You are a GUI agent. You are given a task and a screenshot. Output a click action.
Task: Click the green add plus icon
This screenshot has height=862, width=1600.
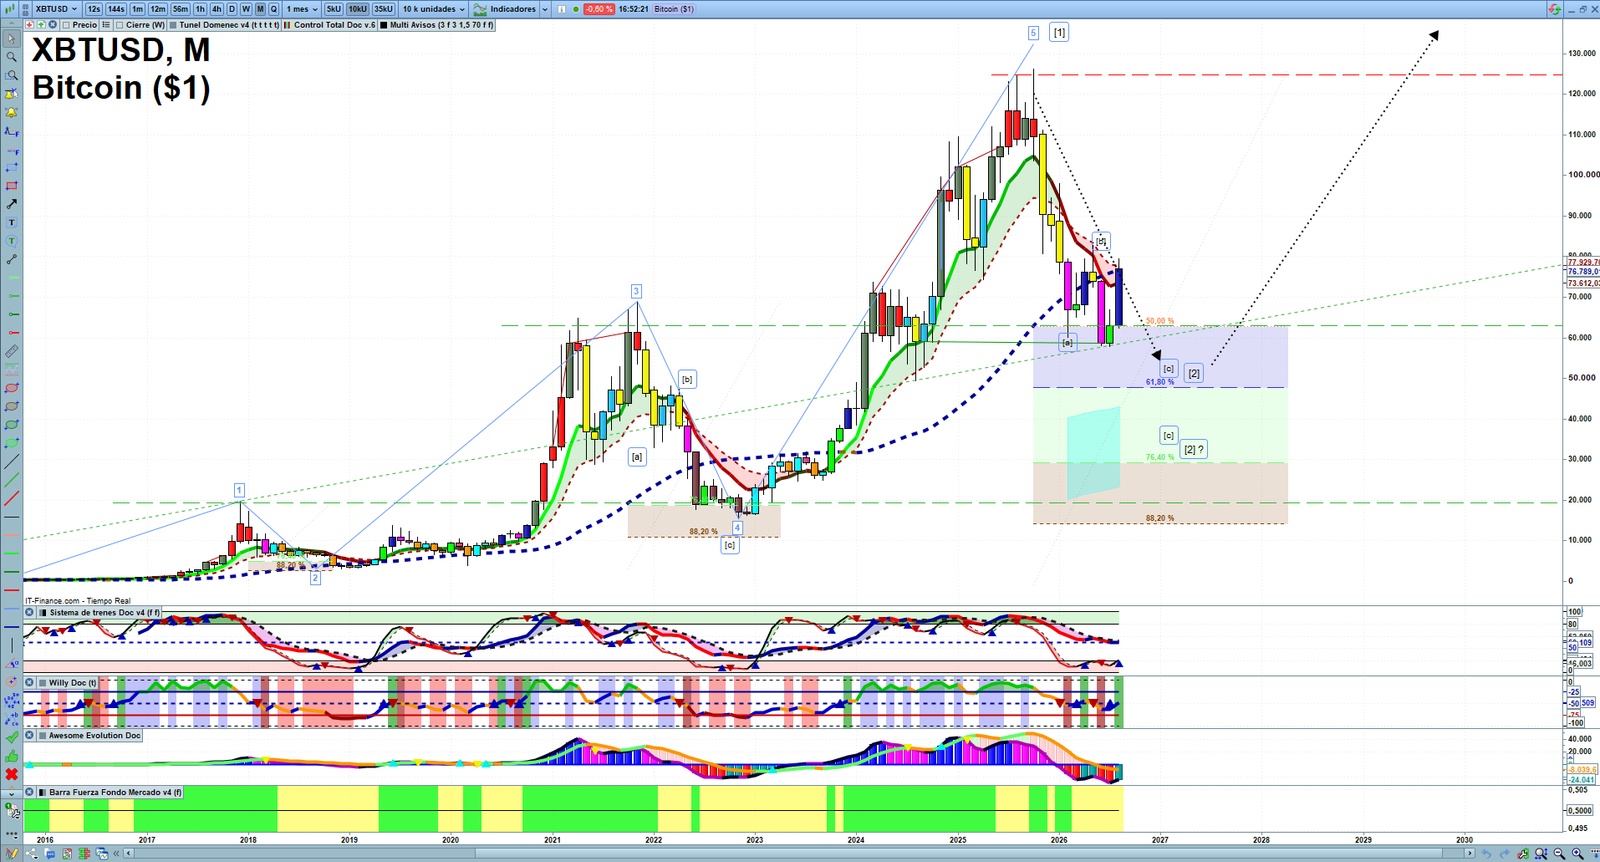(x=41, y=24)
